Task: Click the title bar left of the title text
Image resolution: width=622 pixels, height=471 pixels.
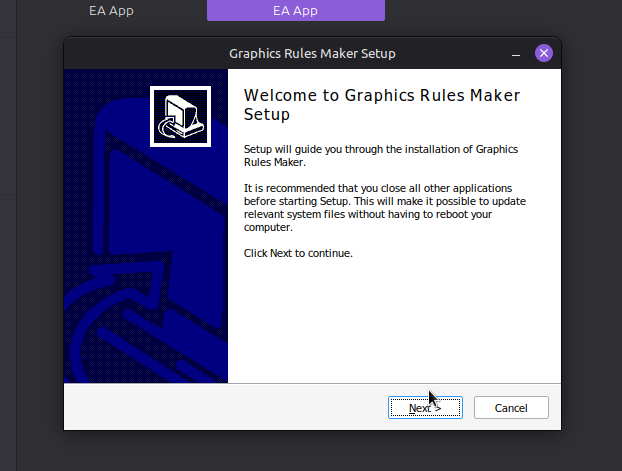Action: click(x=140, y=53)
